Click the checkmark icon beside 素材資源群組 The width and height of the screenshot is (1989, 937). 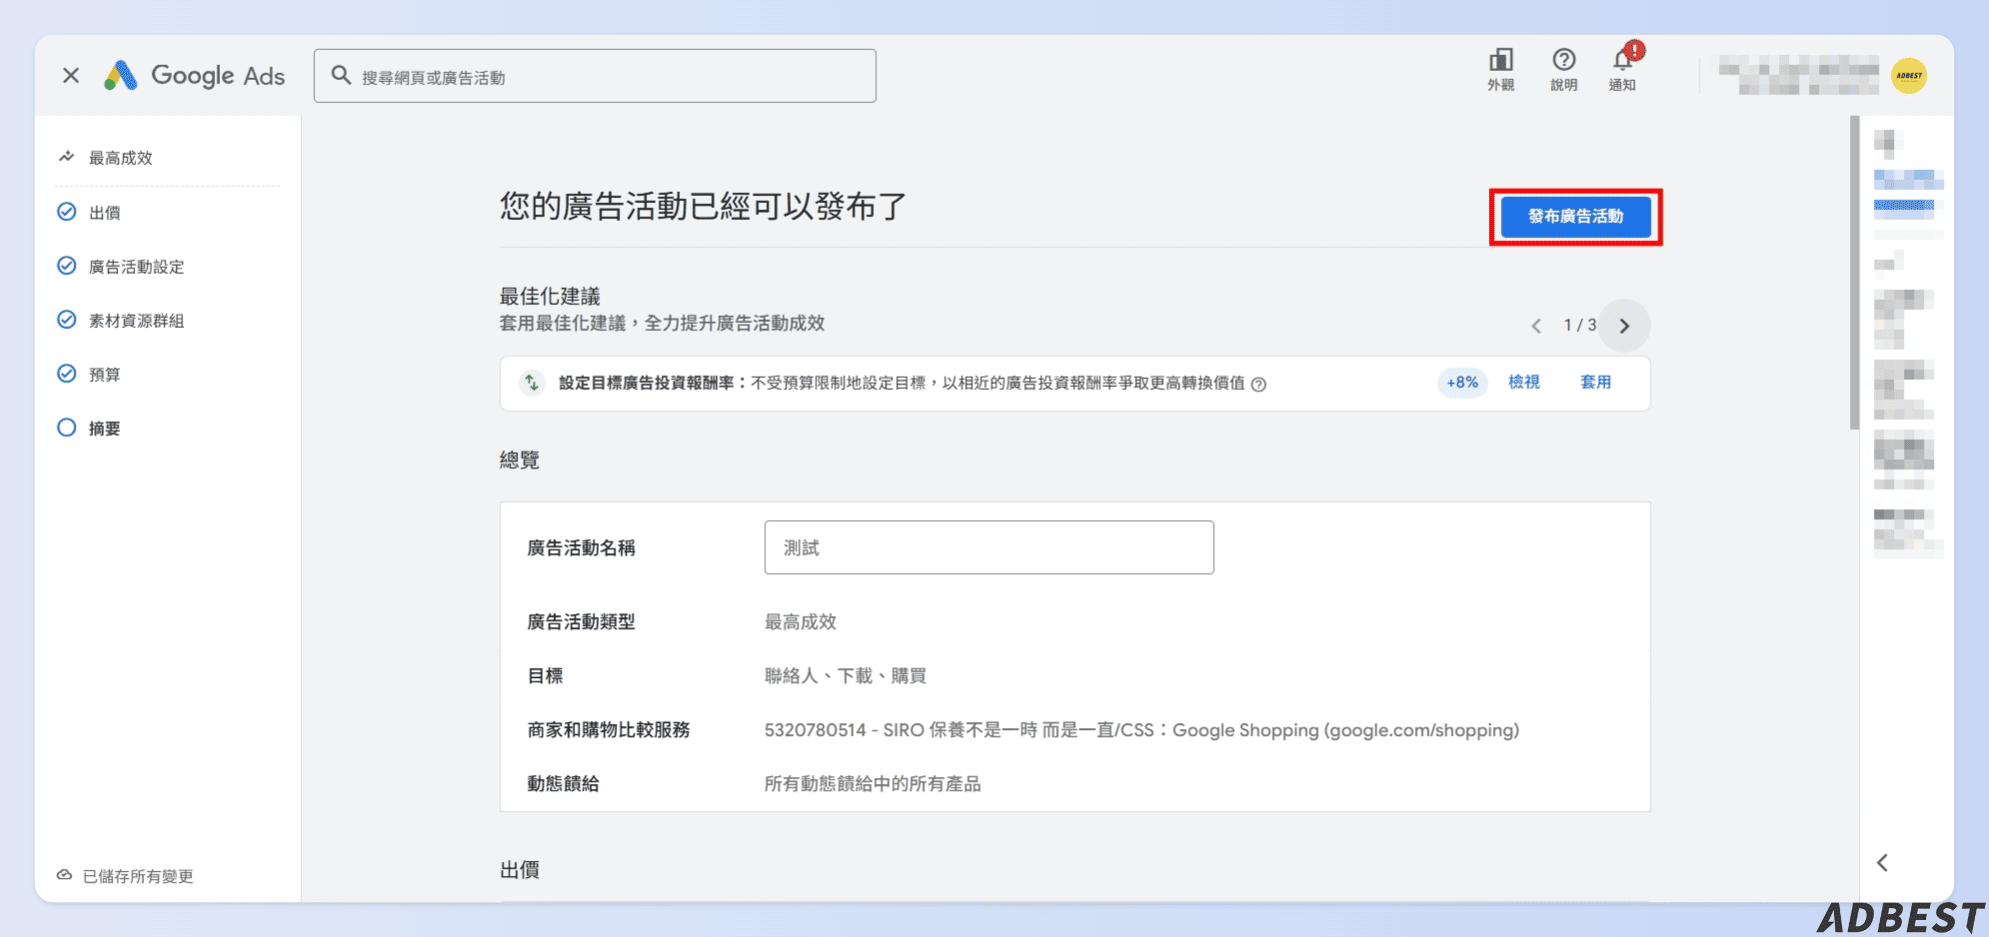click(x=67, y=319)
